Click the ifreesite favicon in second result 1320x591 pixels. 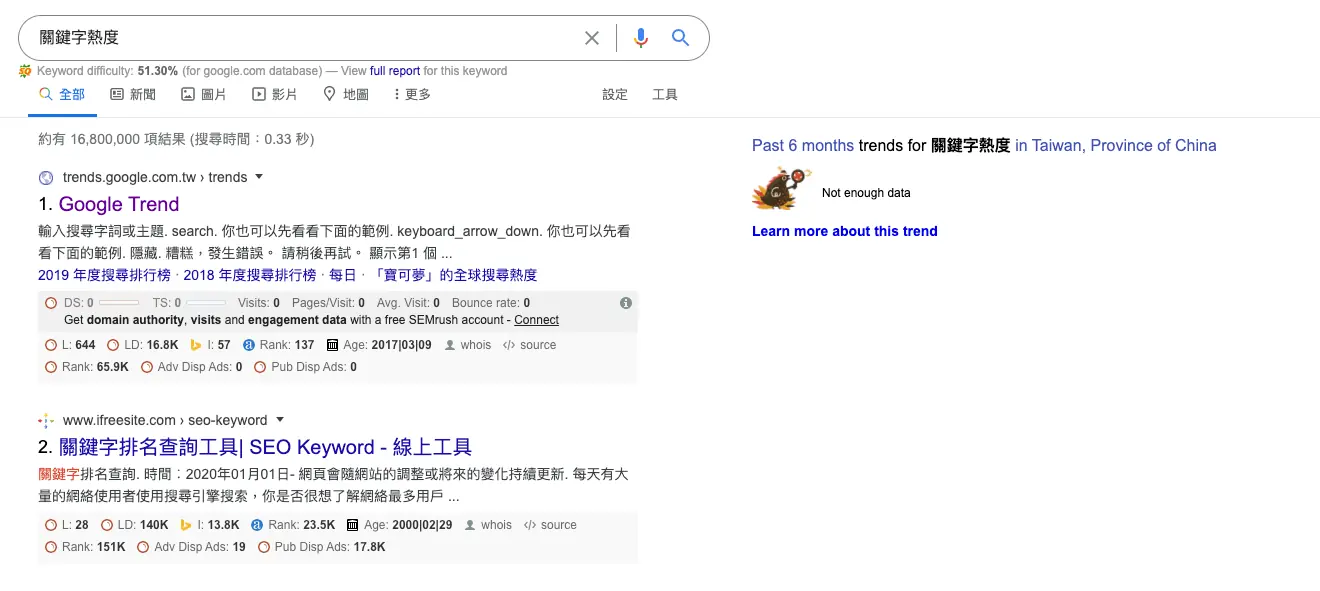point(46,420)
